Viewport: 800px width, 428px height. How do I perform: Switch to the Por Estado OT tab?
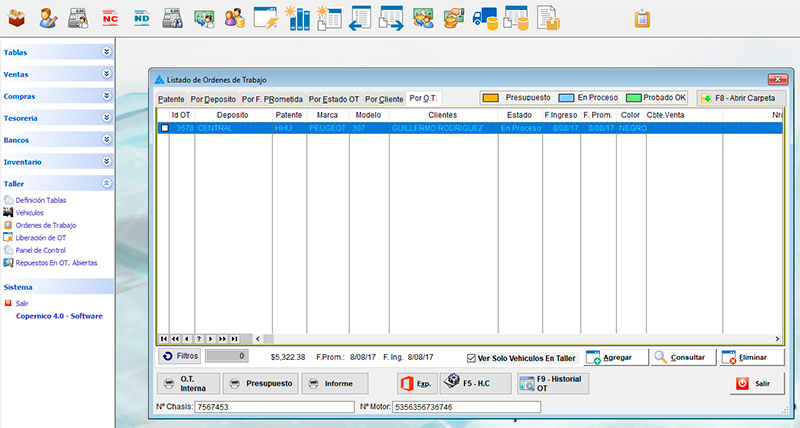coord(333,99)
